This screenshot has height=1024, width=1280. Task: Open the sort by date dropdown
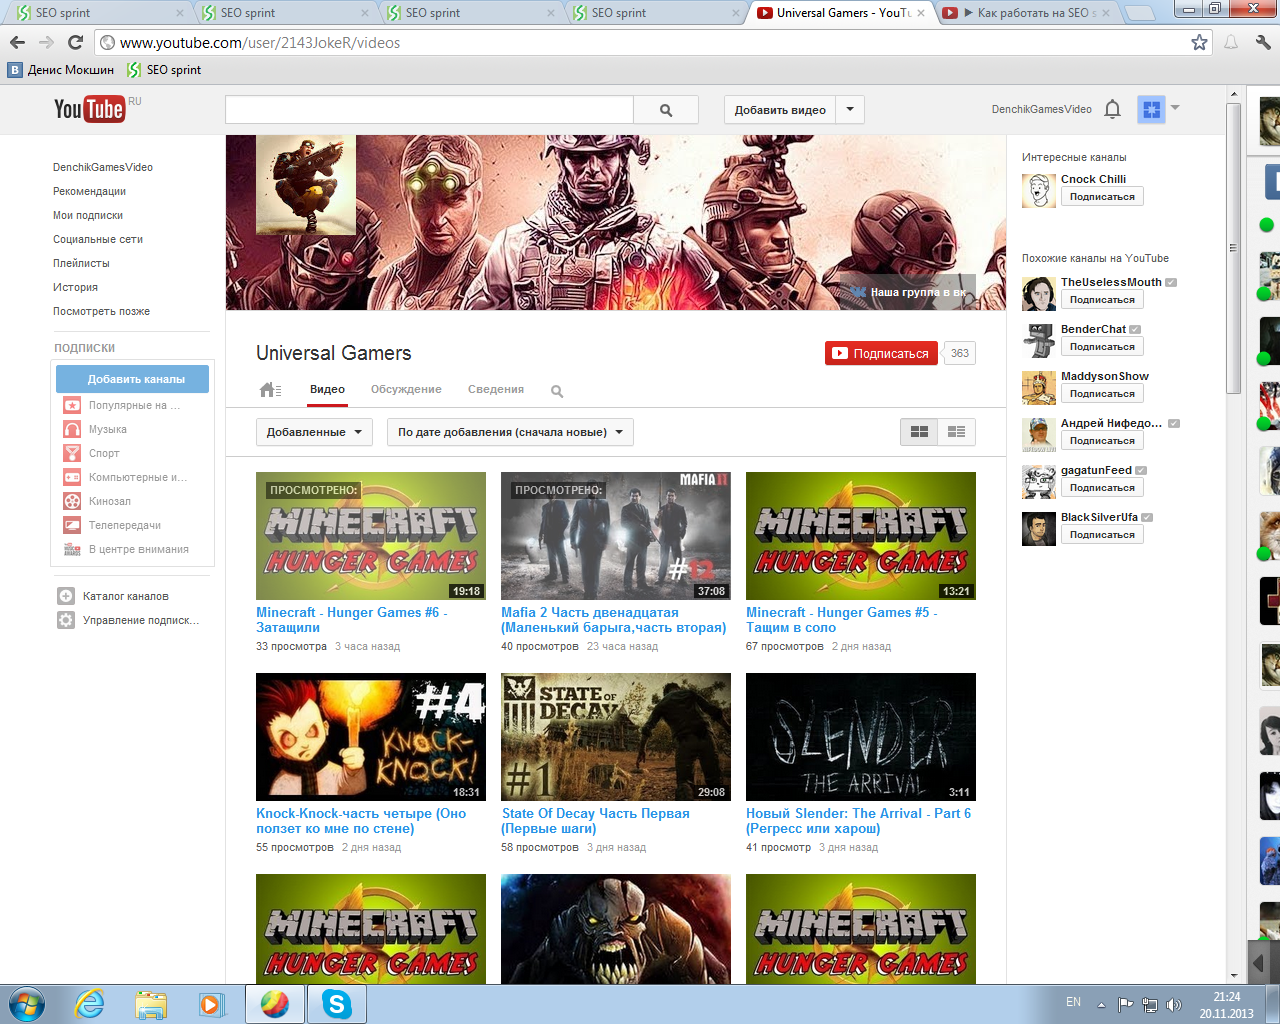(510, 432)
